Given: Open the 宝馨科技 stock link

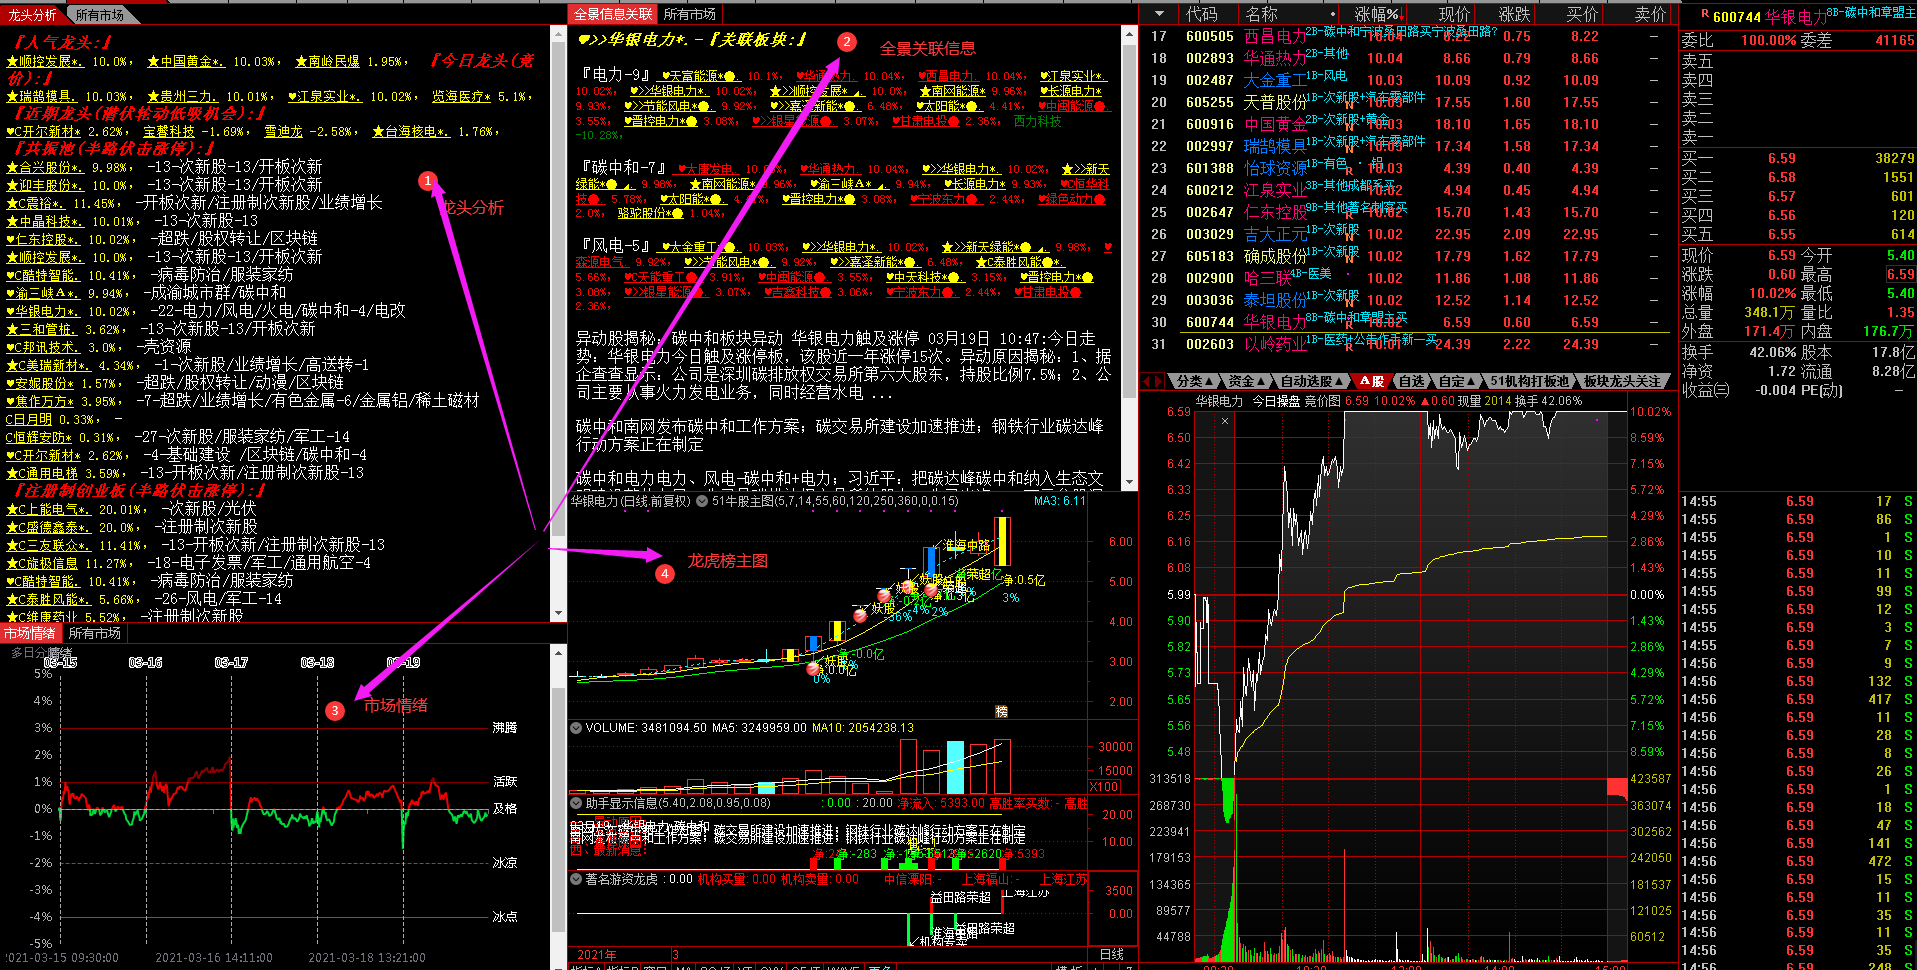Looking at the screenshot, I should click(x=169, y=131).
